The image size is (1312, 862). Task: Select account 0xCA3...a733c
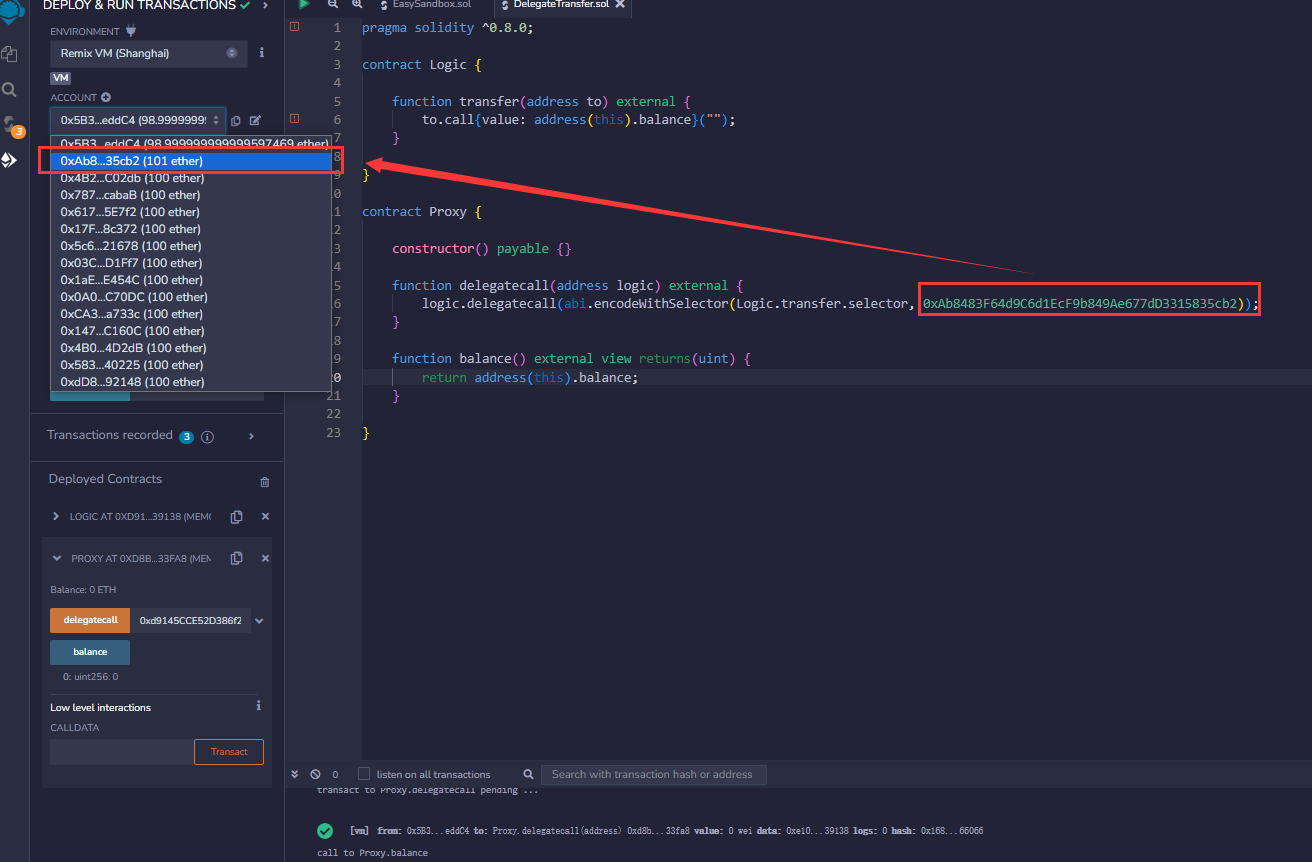click(191, 314)
